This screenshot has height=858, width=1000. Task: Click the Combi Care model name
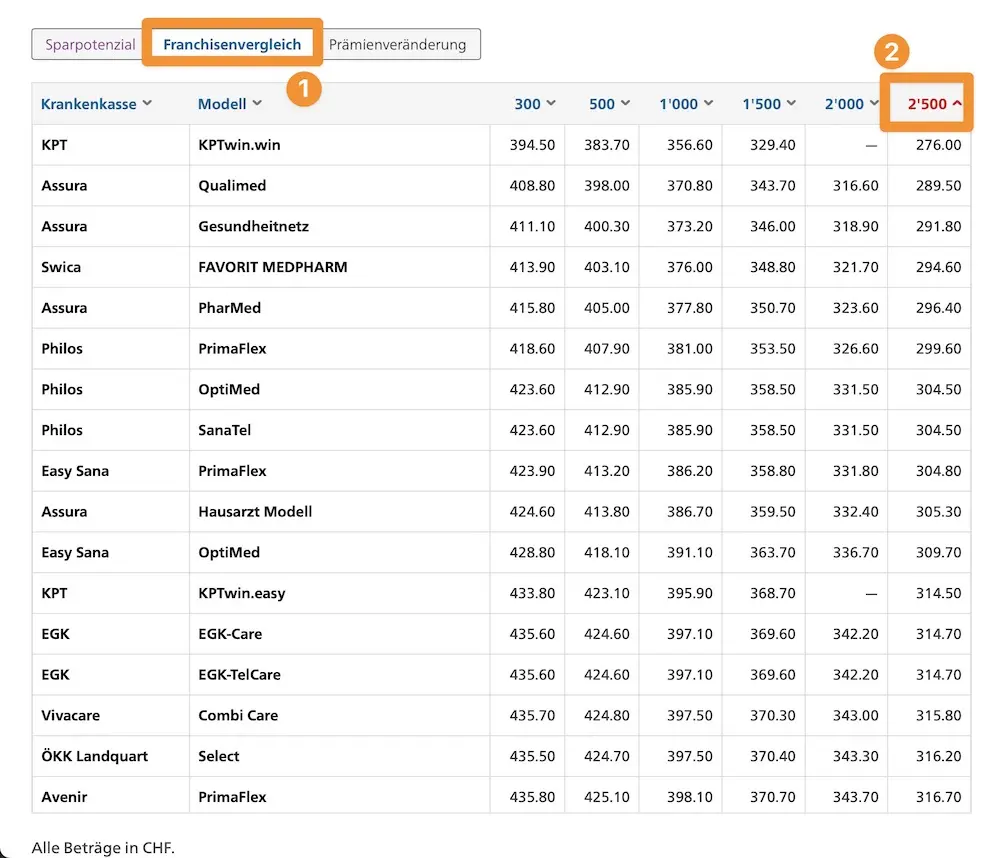point(238,716)
